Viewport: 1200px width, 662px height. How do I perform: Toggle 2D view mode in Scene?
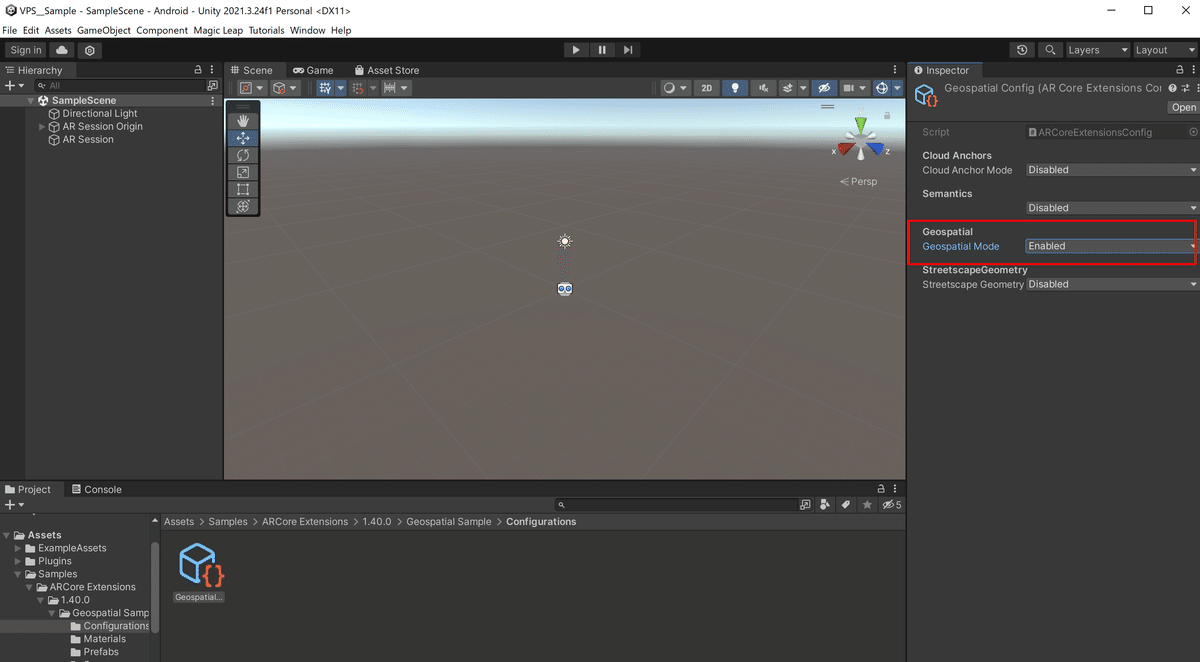[707, 88]
